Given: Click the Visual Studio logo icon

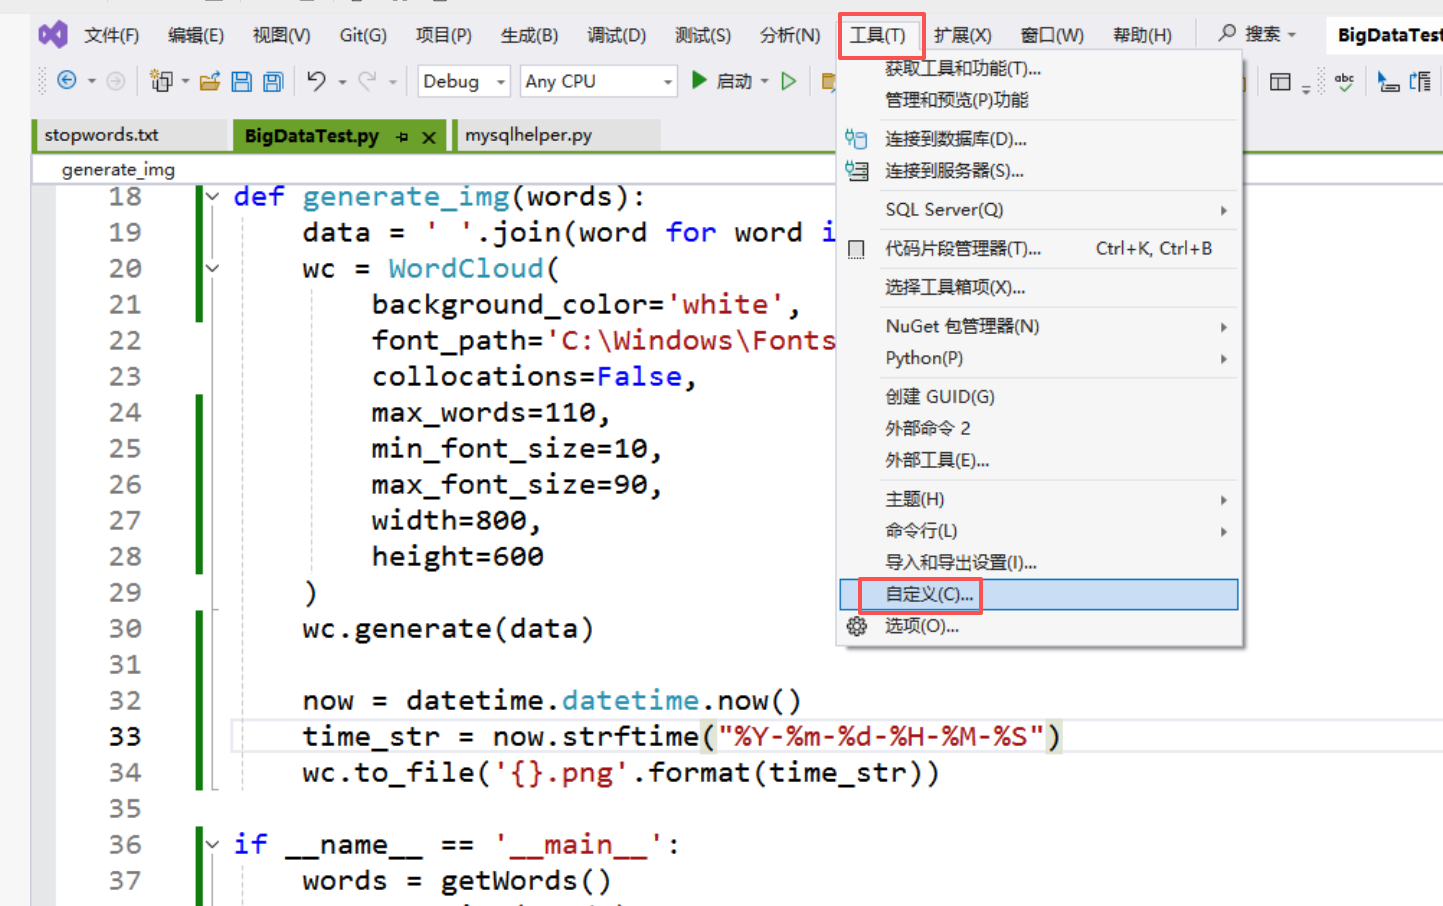Looking at the screenshot, I should [x=53, y=35].
